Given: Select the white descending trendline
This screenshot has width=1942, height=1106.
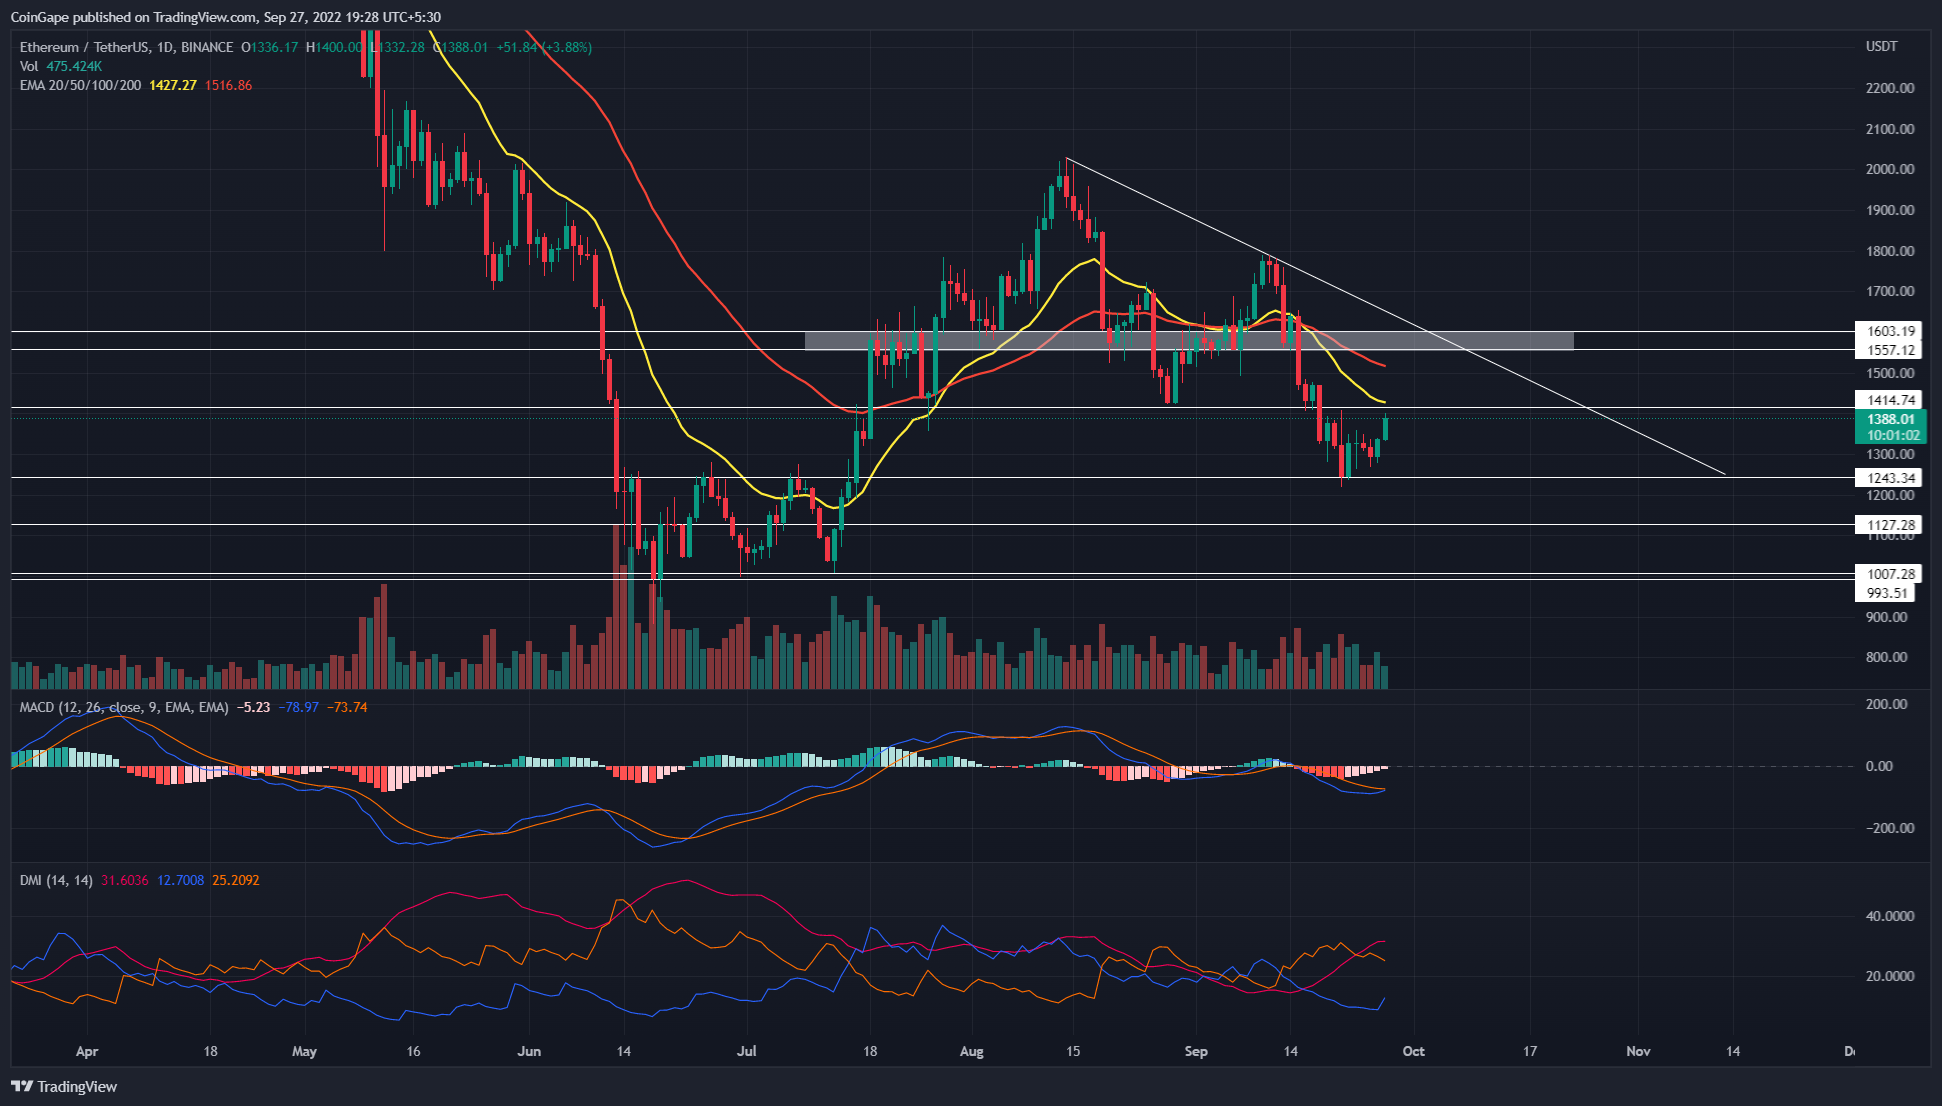Looking at the screenshot, I should 1396,316.
